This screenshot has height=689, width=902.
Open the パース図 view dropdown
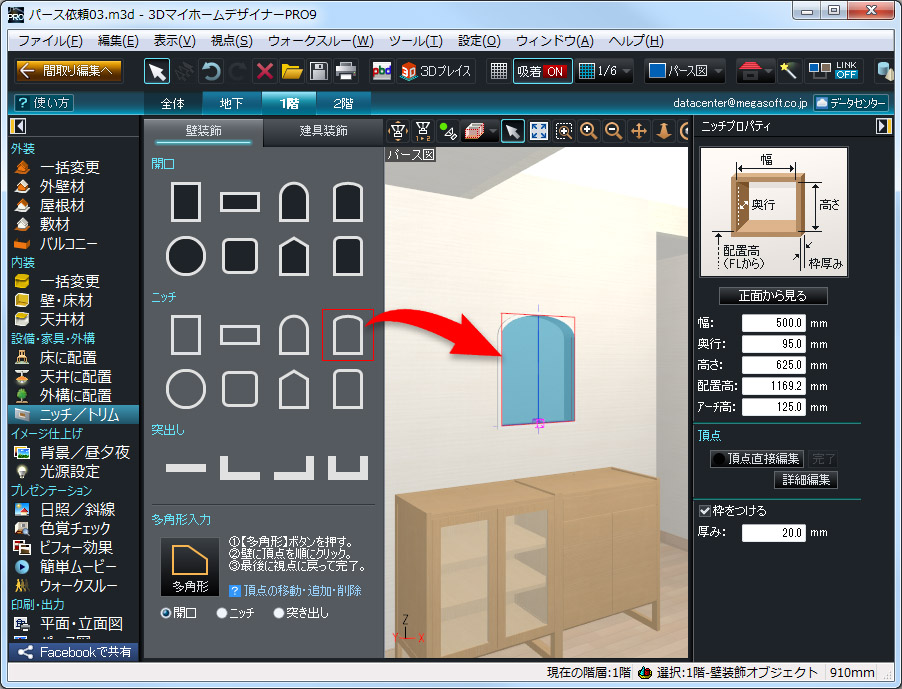tap(684, 71)
